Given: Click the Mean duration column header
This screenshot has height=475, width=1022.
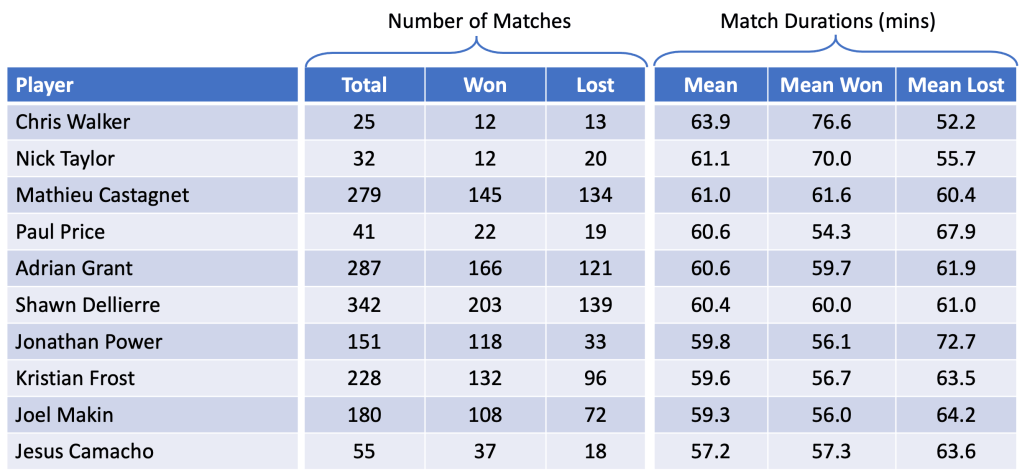Looking at the screenshot, I should point(710,85).
